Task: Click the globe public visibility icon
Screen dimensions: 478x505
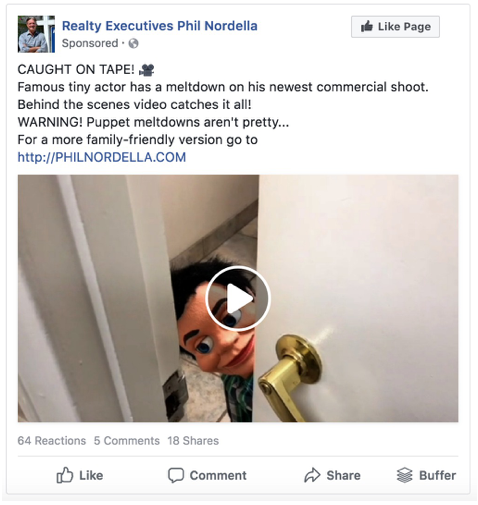Action: [133, 43]
